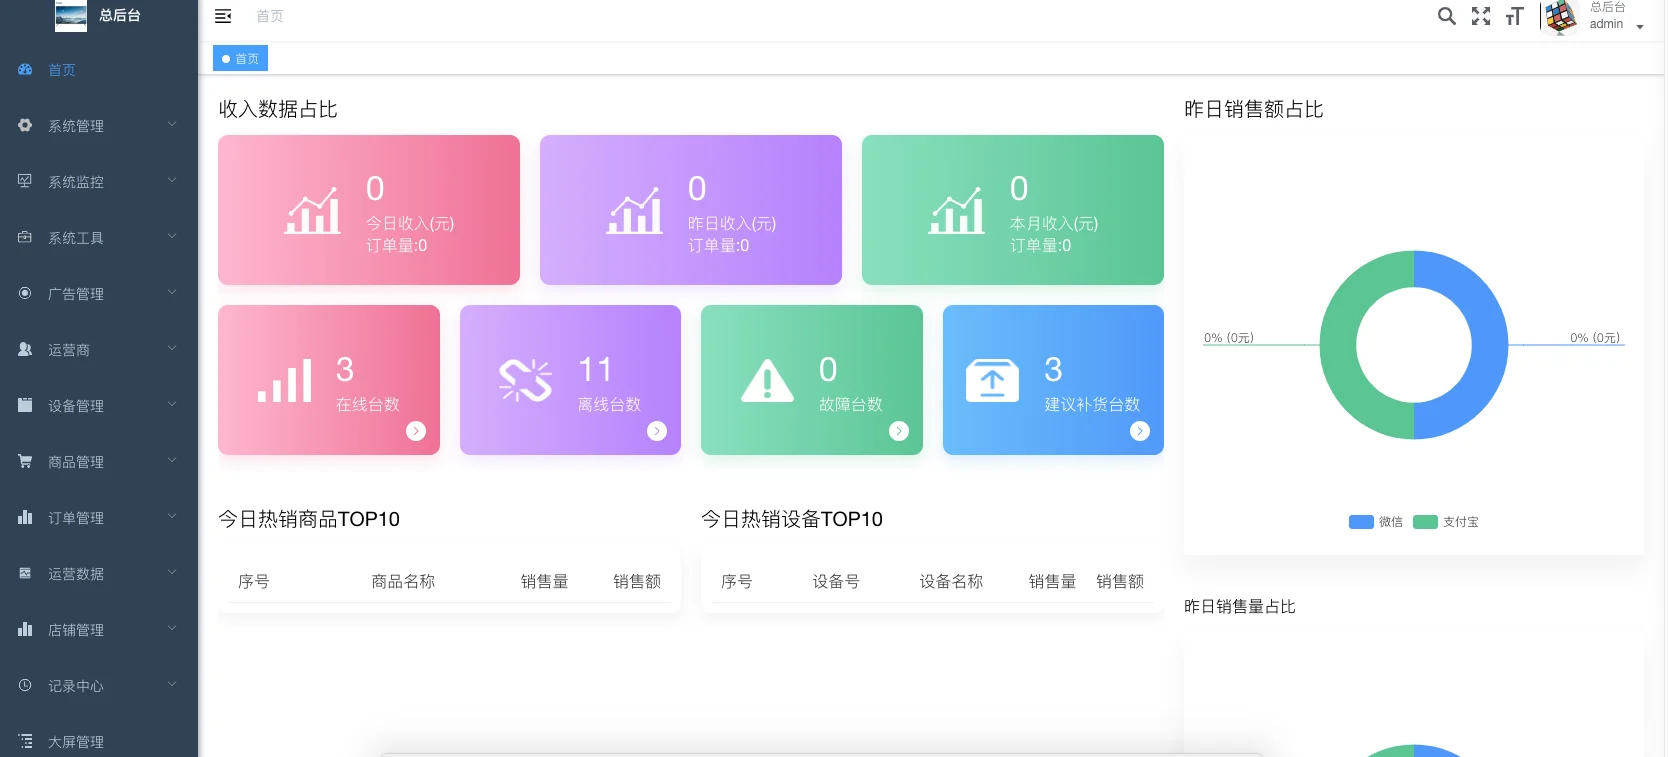Open the font size setting icon

coord(1515,16)
